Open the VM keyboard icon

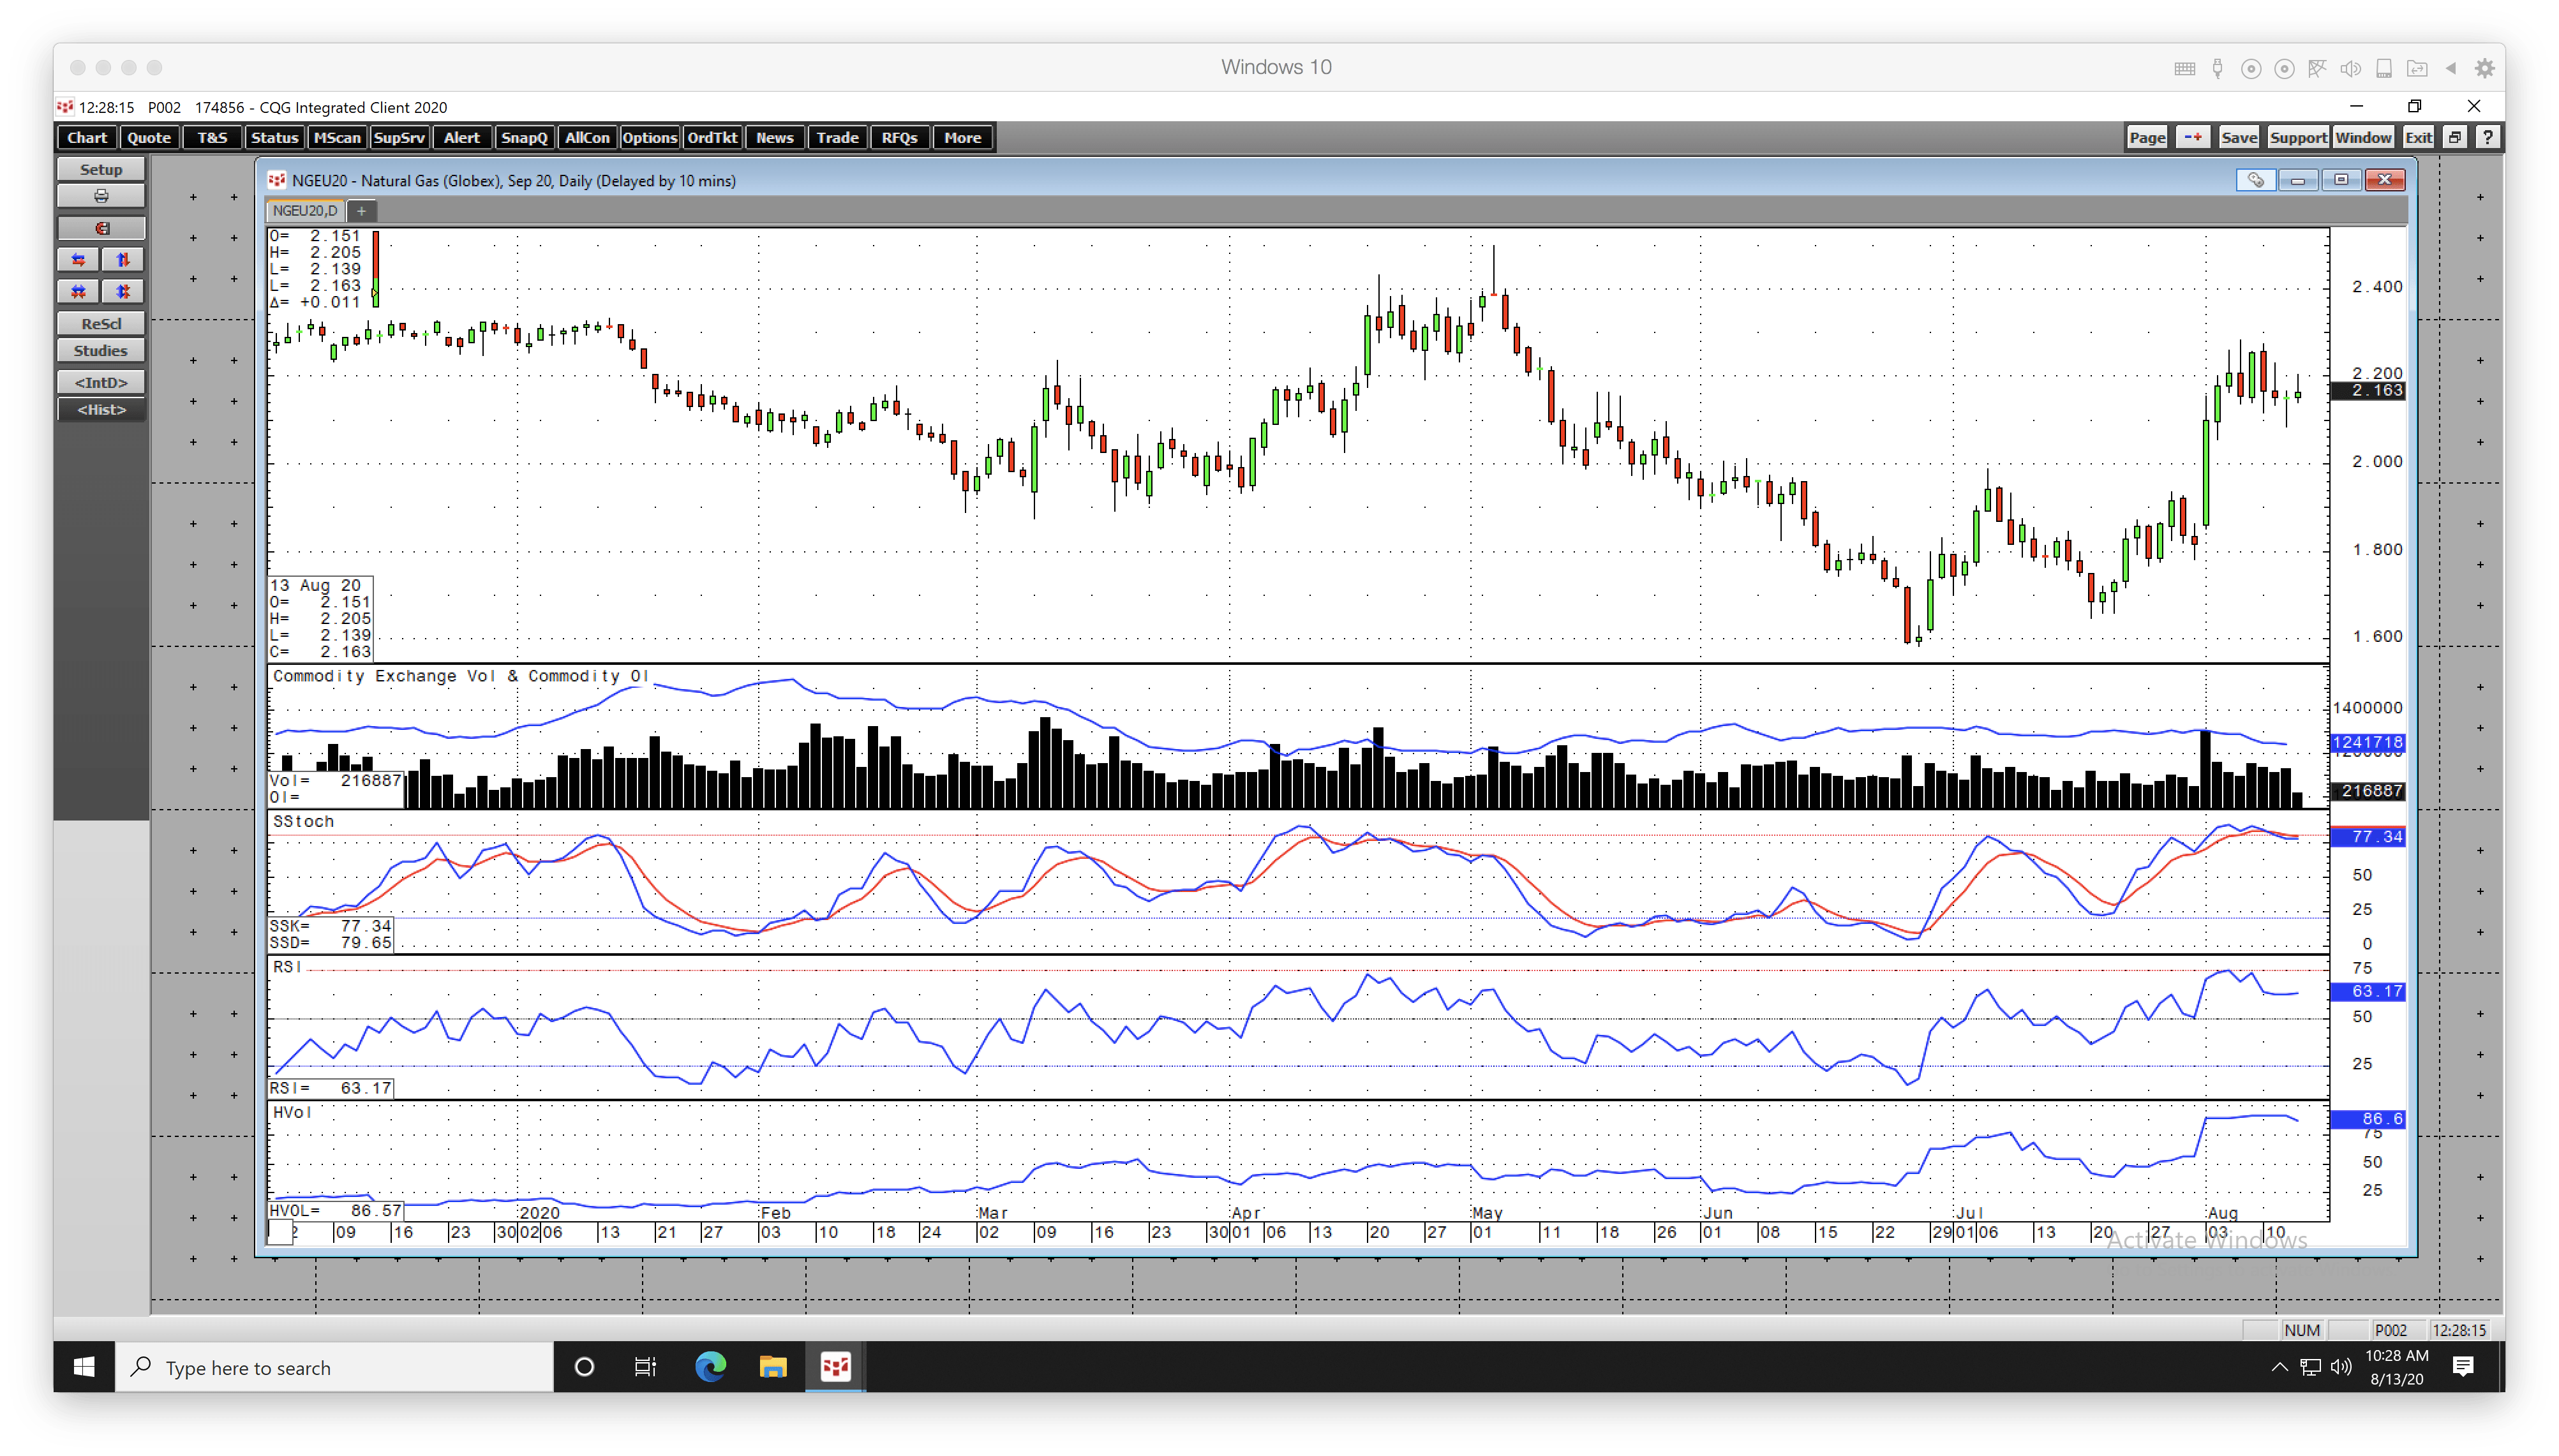click(x=2184, y=68)
